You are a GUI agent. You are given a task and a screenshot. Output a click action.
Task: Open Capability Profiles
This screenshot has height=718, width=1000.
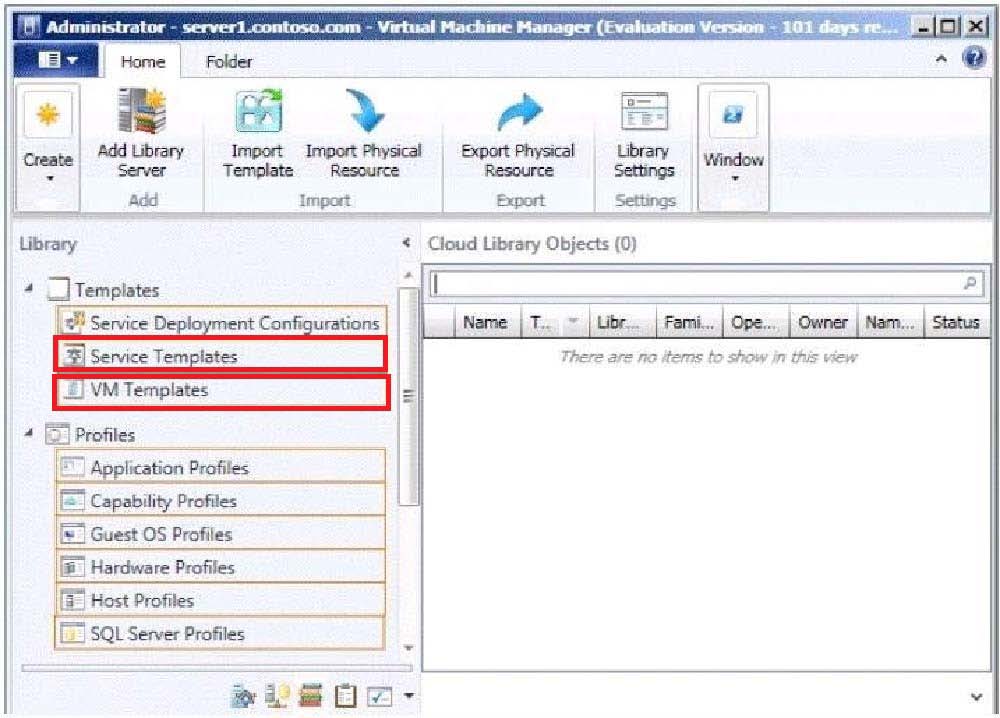tap(221, 501)
